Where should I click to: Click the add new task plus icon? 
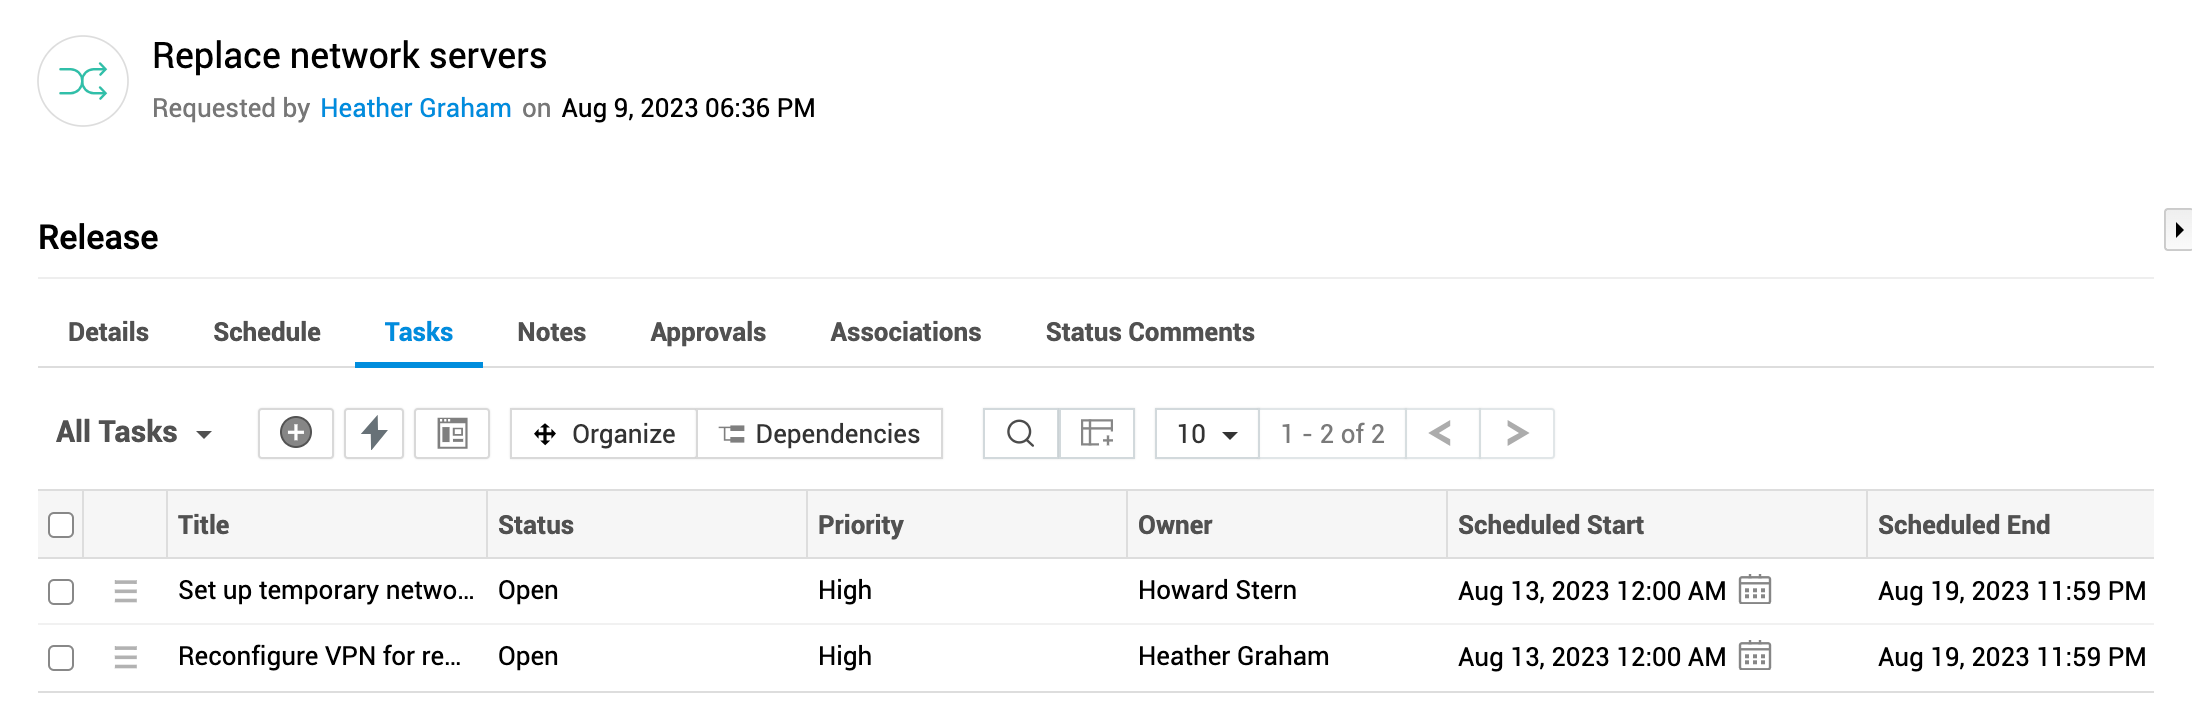[295, 433]
